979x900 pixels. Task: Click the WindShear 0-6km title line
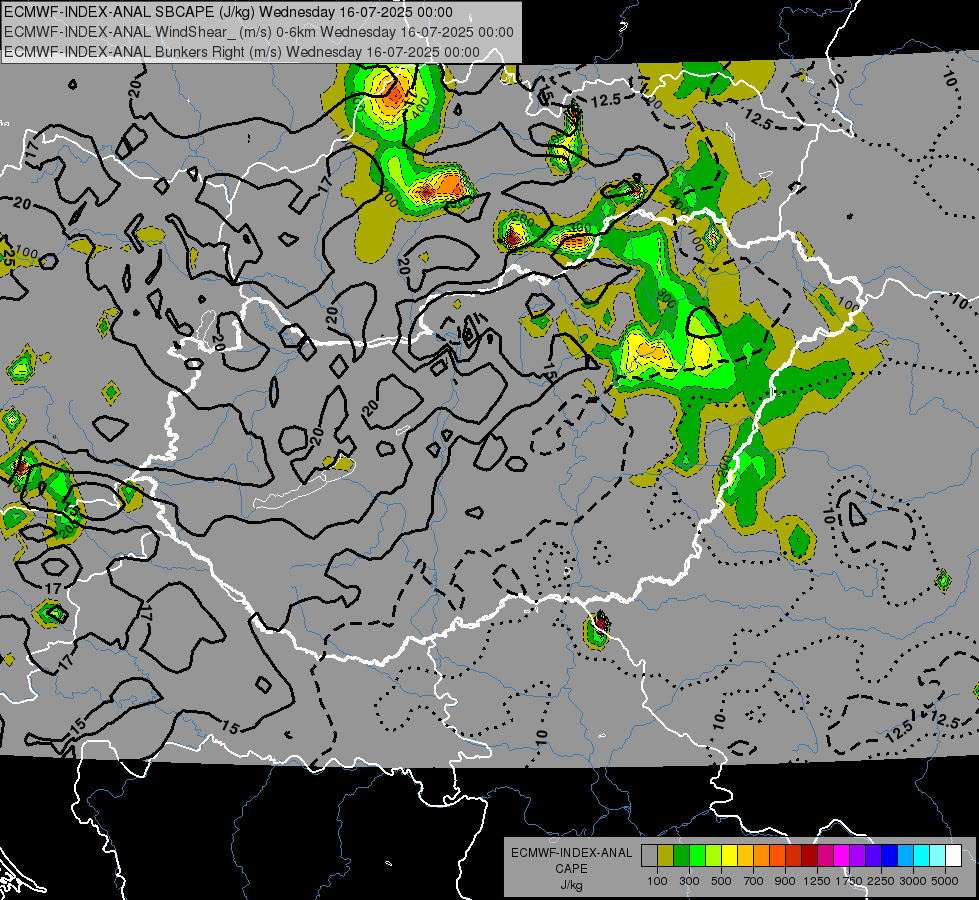pos(258,32)
